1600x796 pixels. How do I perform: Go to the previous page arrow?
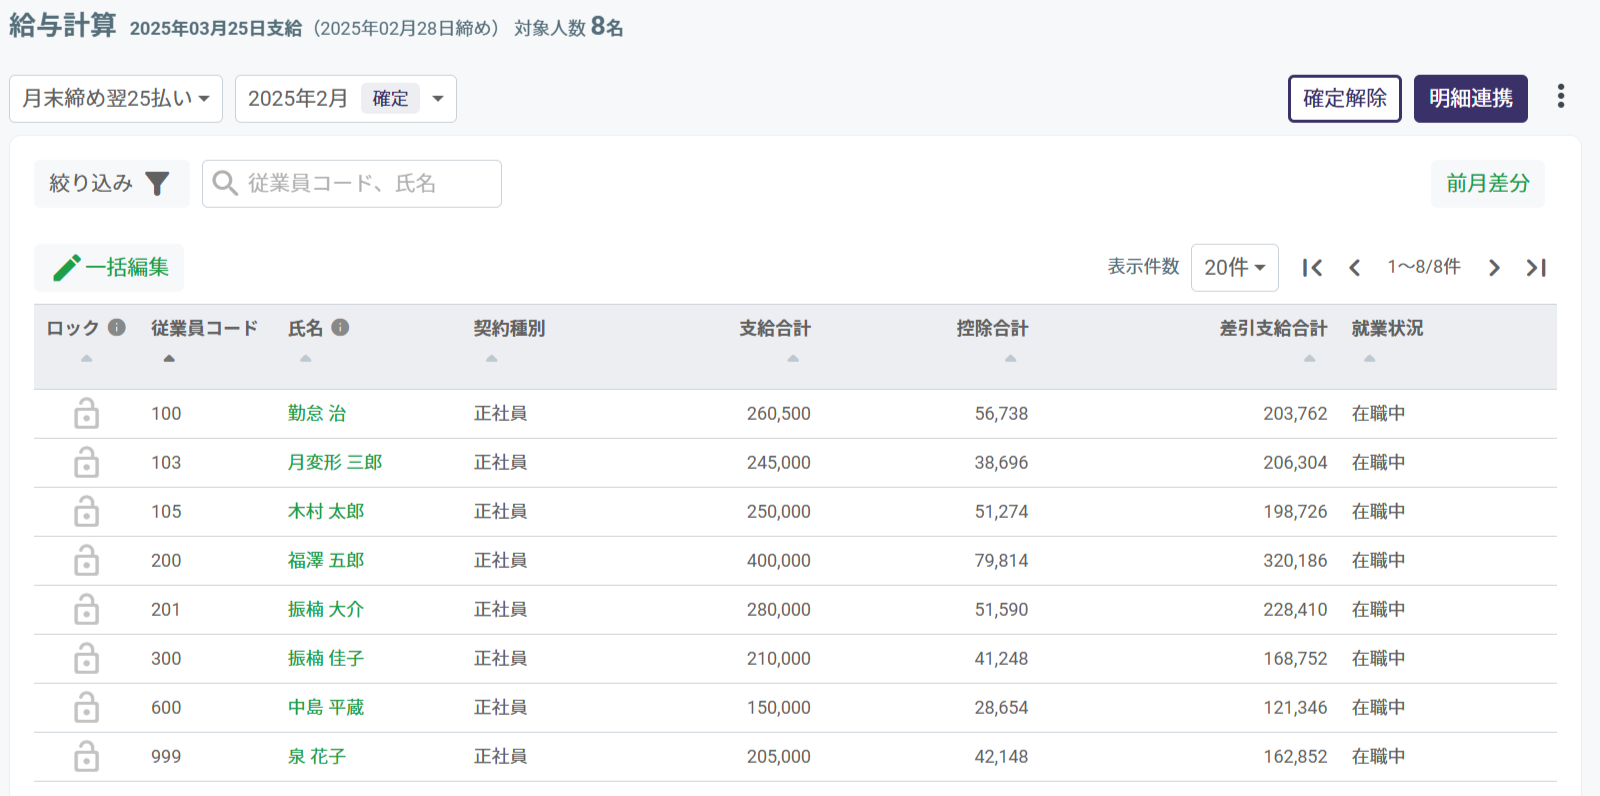[1354, 268]
